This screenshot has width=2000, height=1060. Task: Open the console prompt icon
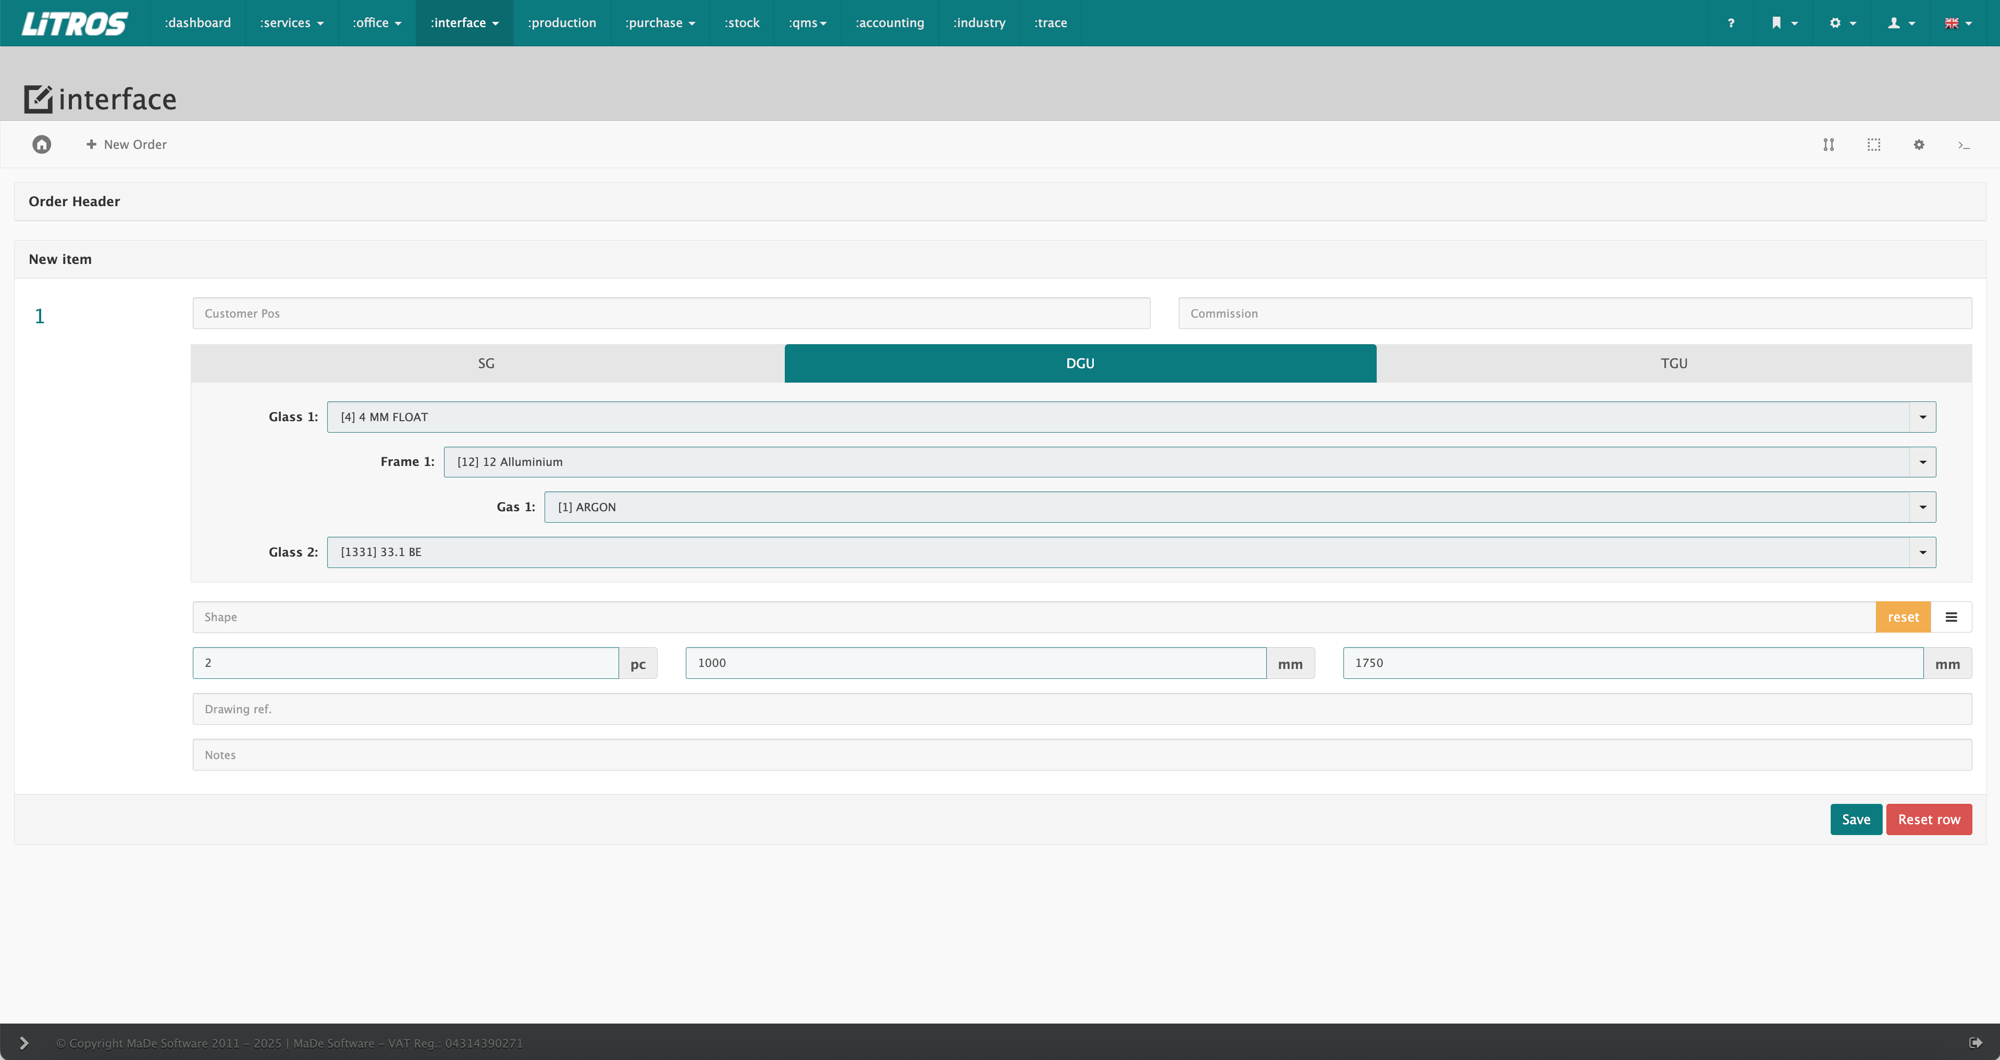(1964, 146)
